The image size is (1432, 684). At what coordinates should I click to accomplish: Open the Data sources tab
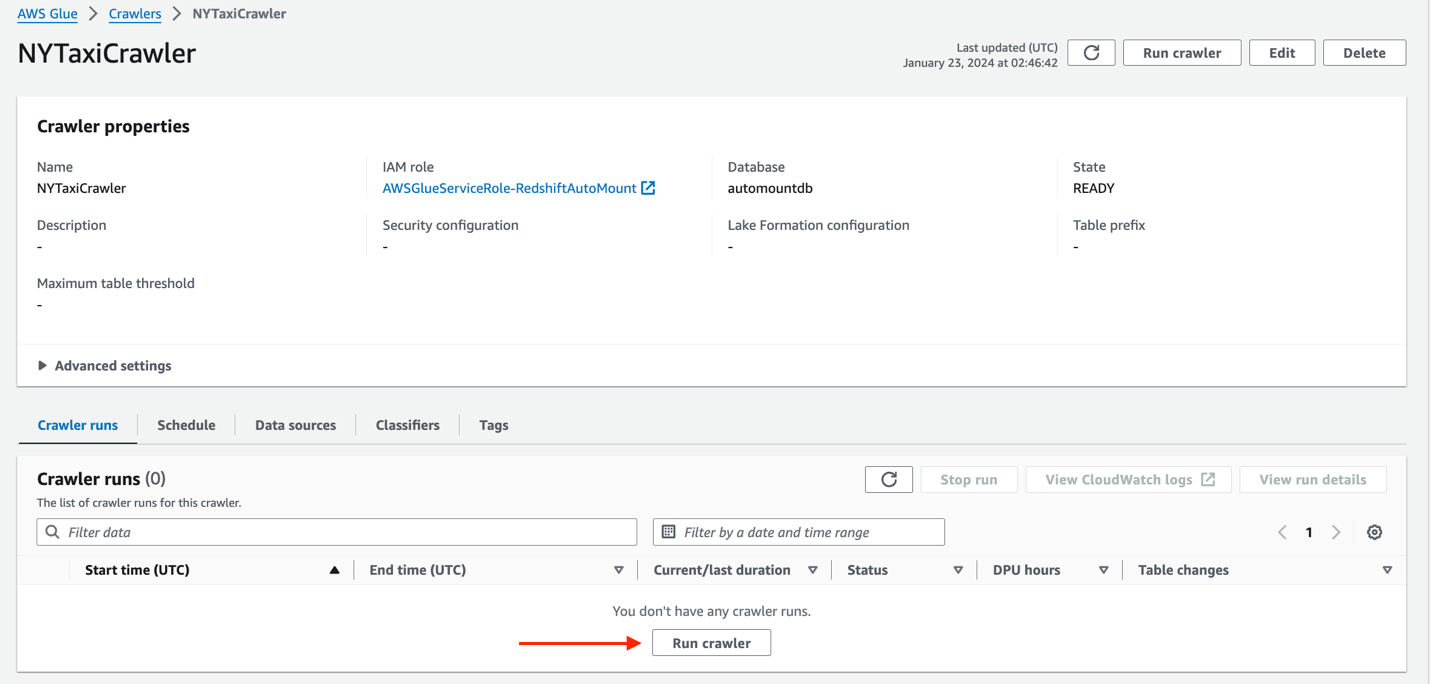(x=296, y=425)
